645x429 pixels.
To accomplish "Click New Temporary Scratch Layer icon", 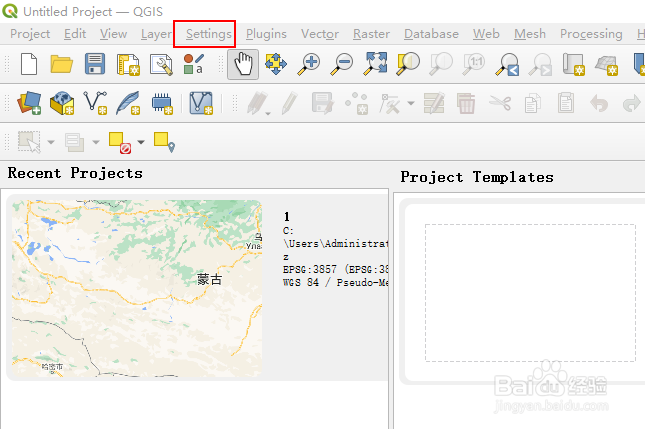I will 162,103.
